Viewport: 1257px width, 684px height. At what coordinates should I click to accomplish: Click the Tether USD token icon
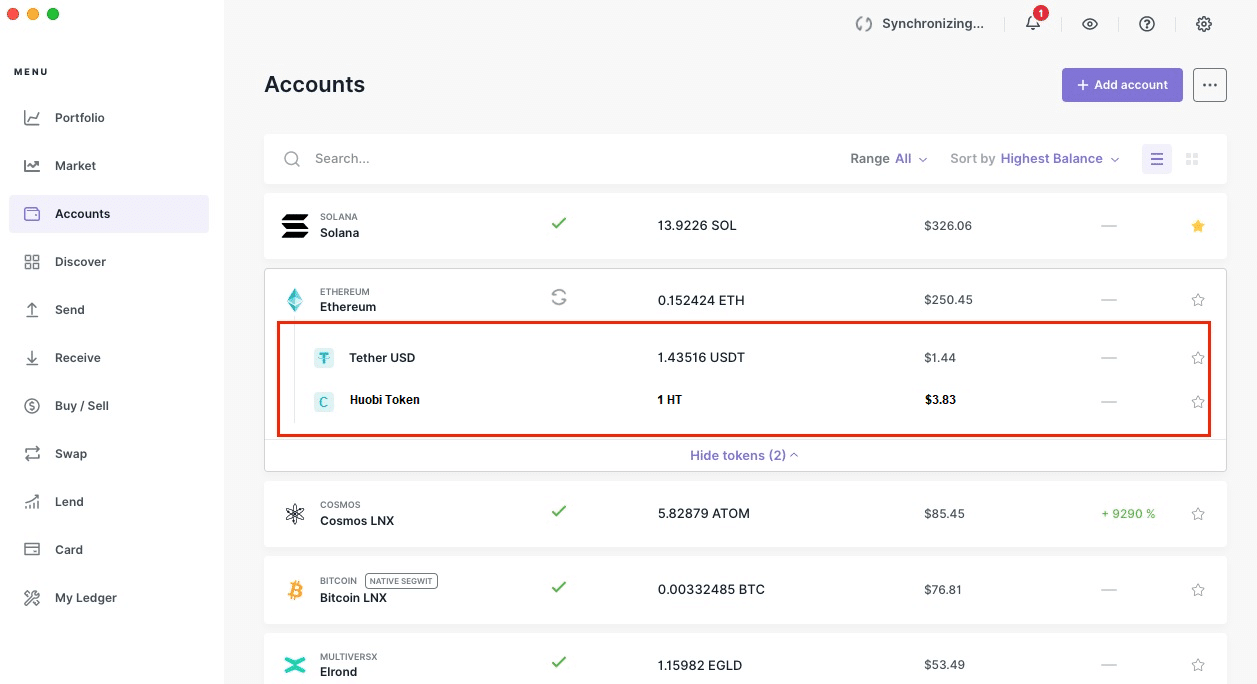323,358
